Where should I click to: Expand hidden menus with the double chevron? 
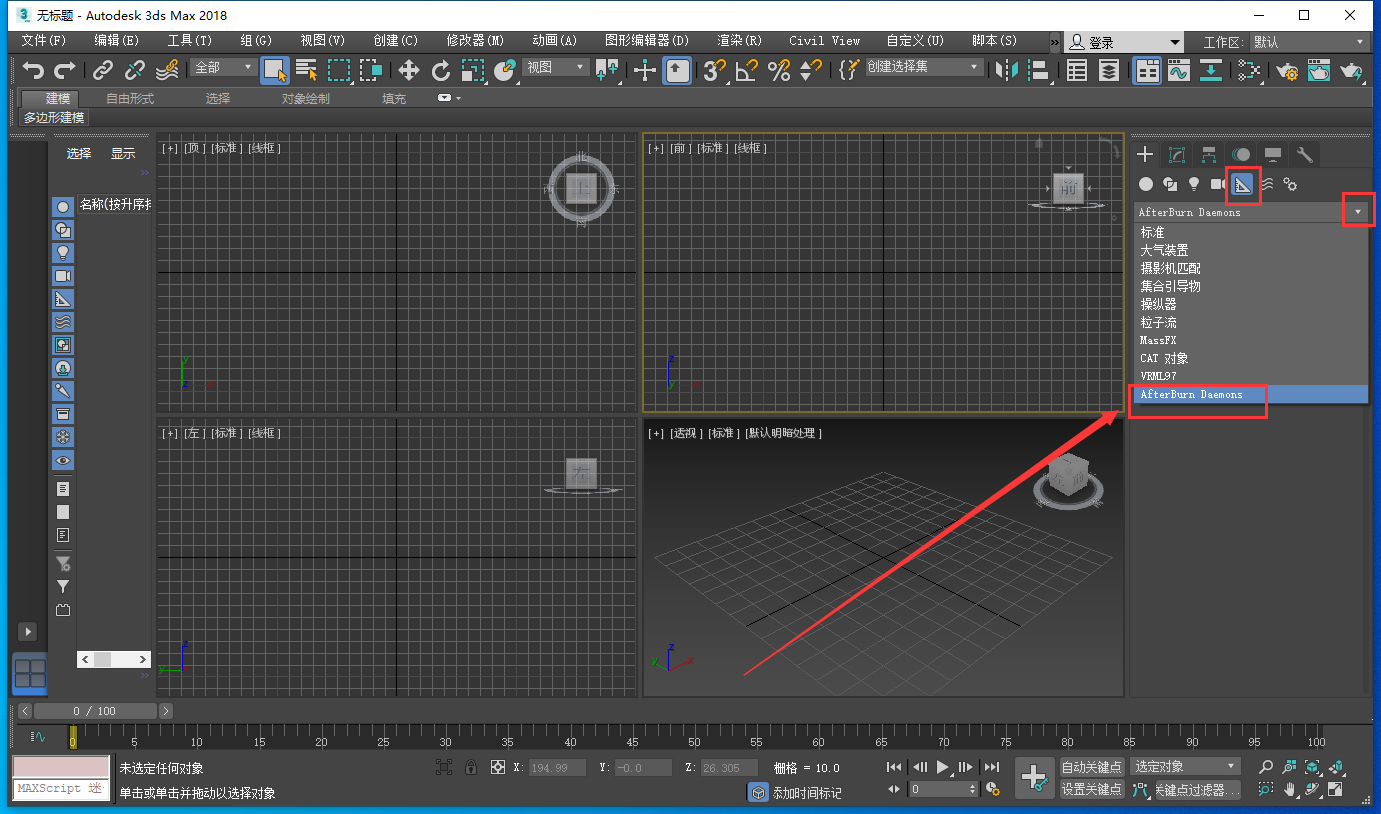point(1054,42)
